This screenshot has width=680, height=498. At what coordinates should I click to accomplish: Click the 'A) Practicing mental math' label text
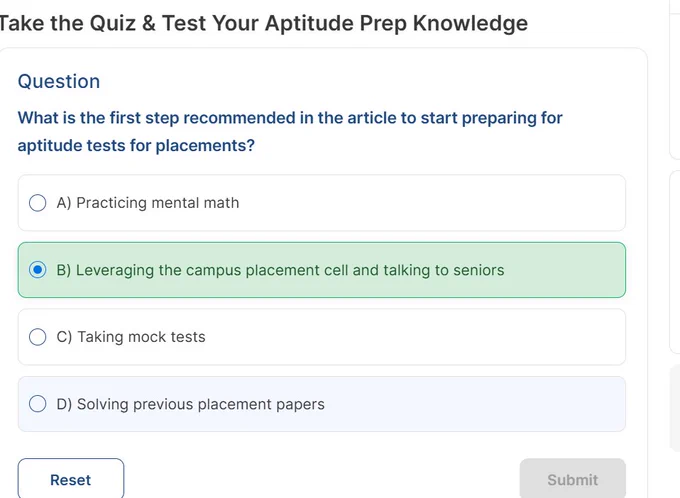click(148, 203)
